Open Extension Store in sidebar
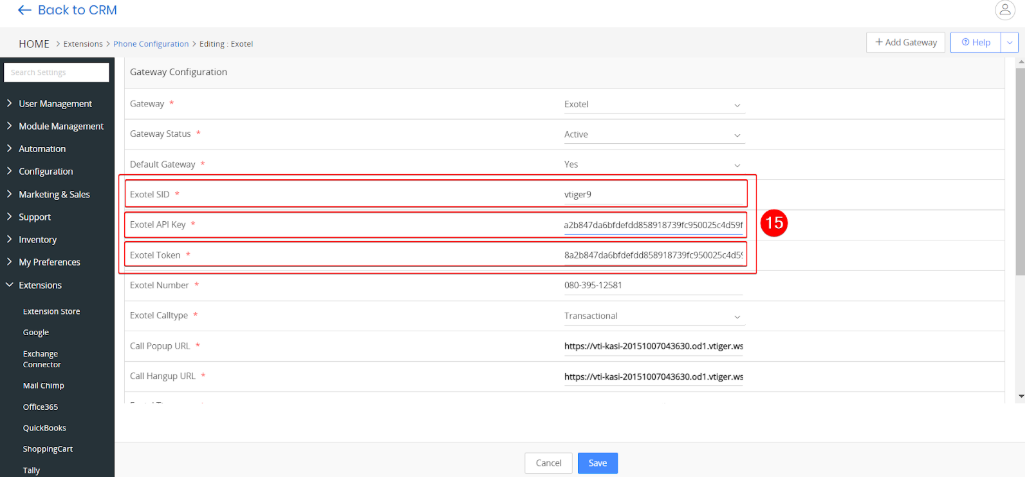This screenshot has width=1025, height=481. (52, 311)
